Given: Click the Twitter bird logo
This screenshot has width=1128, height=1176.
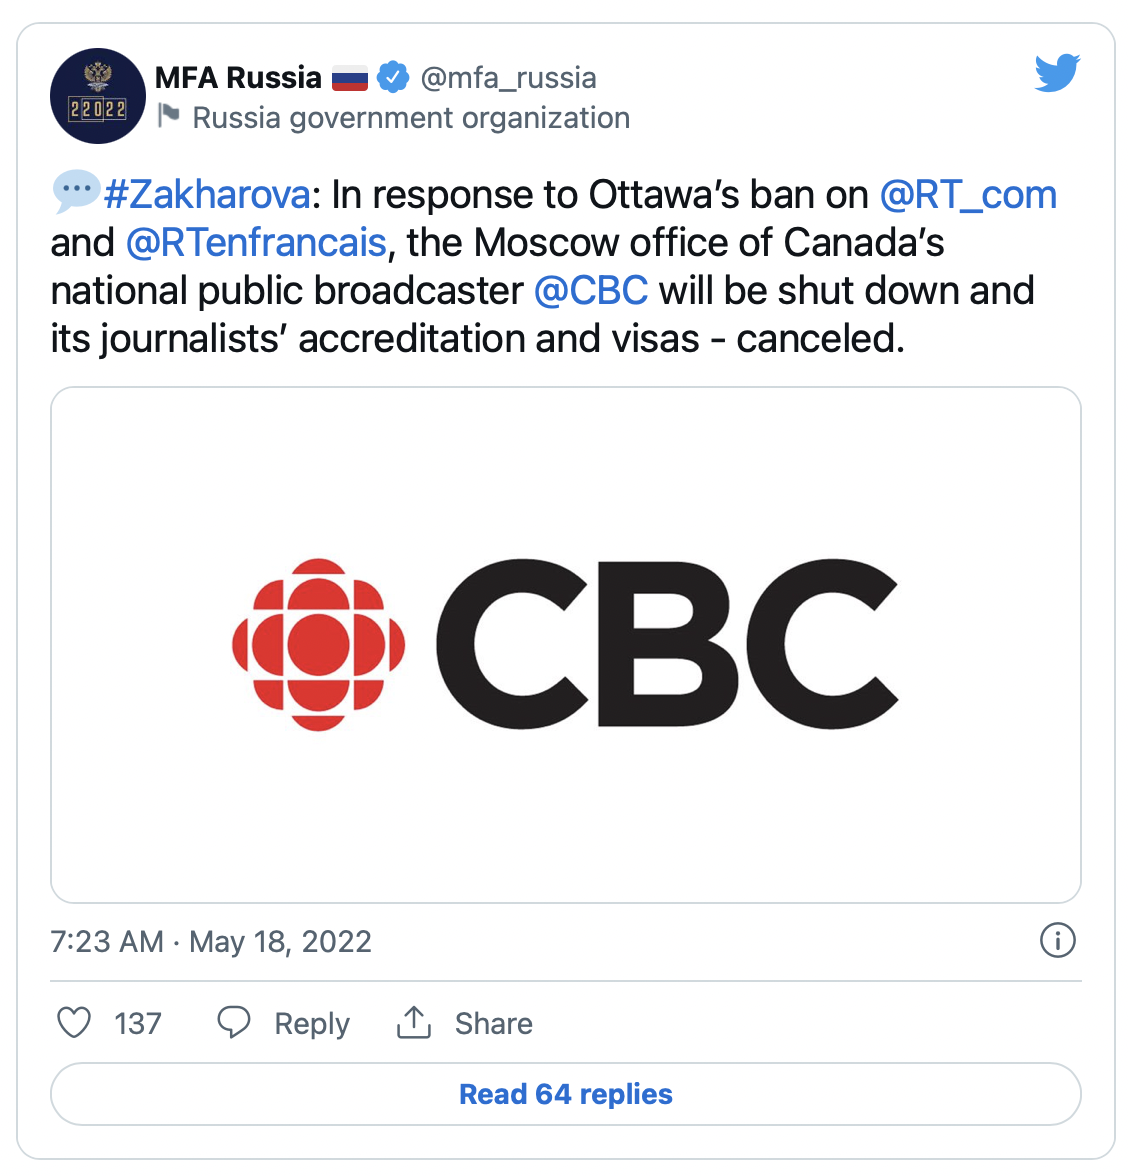Looking at the screenshot, I should tap(1057, 73).
